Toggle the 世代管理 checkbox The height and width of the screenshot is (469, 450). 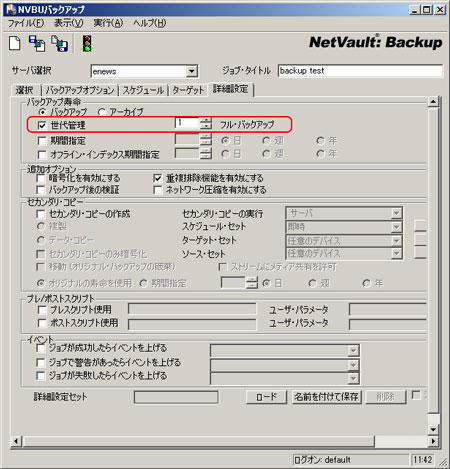click(42, 125)
